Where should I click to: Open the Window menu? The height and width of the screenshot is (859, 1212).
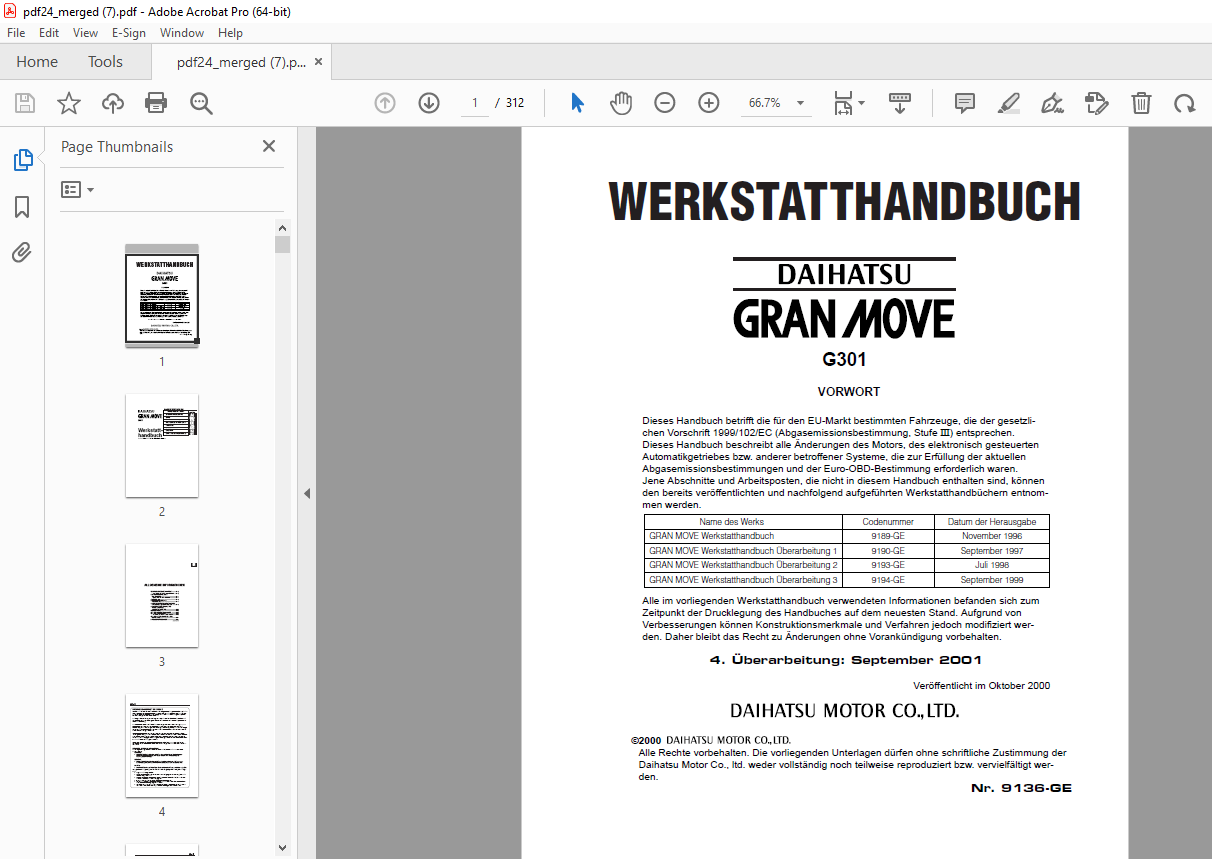(x=182, y=33)
